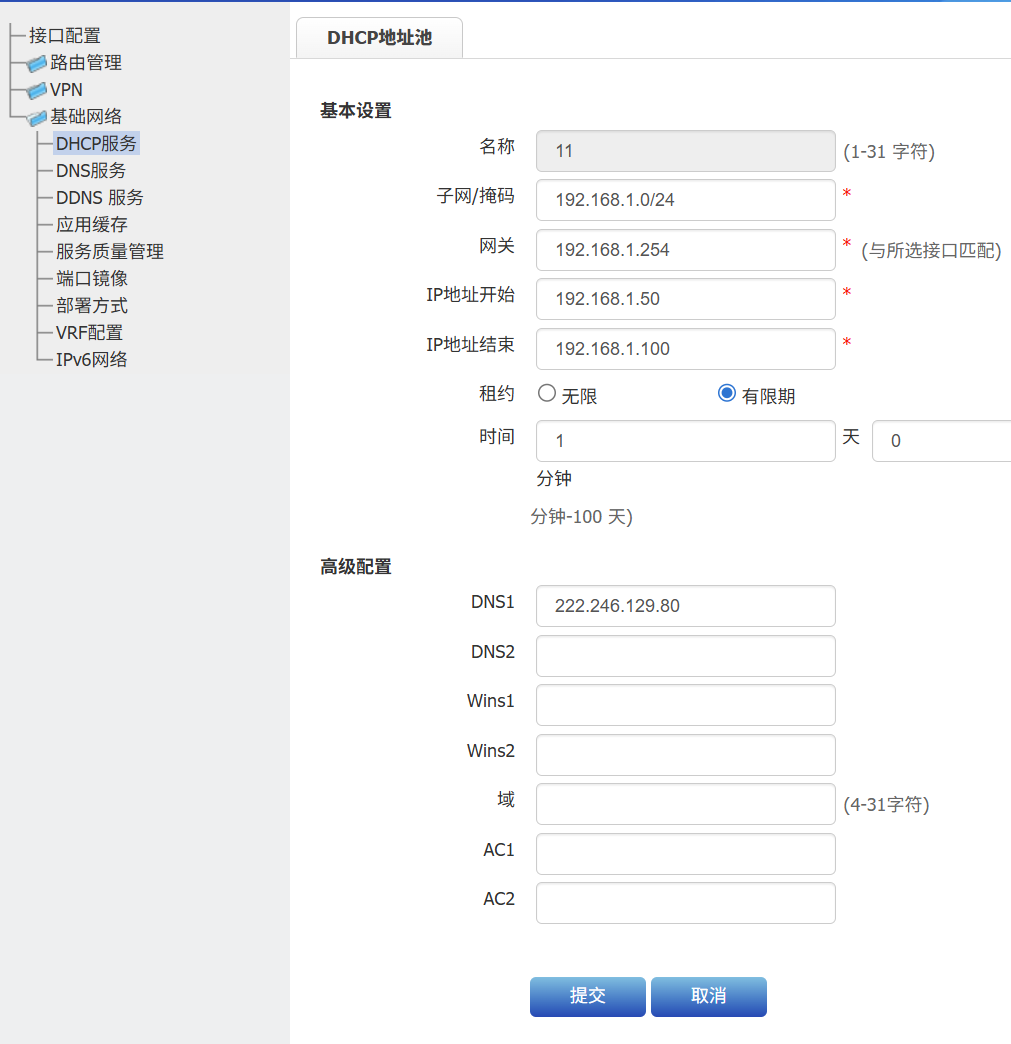Click the DNS1 input field
Screen dimensions: 1011x1044
685,606
